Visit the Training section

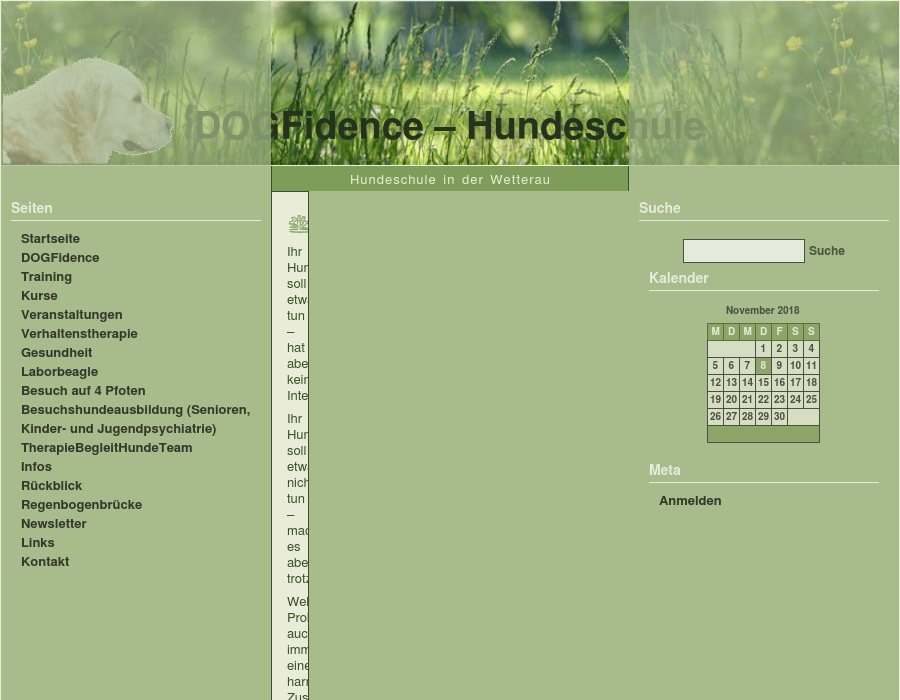[x=46, y=276]
